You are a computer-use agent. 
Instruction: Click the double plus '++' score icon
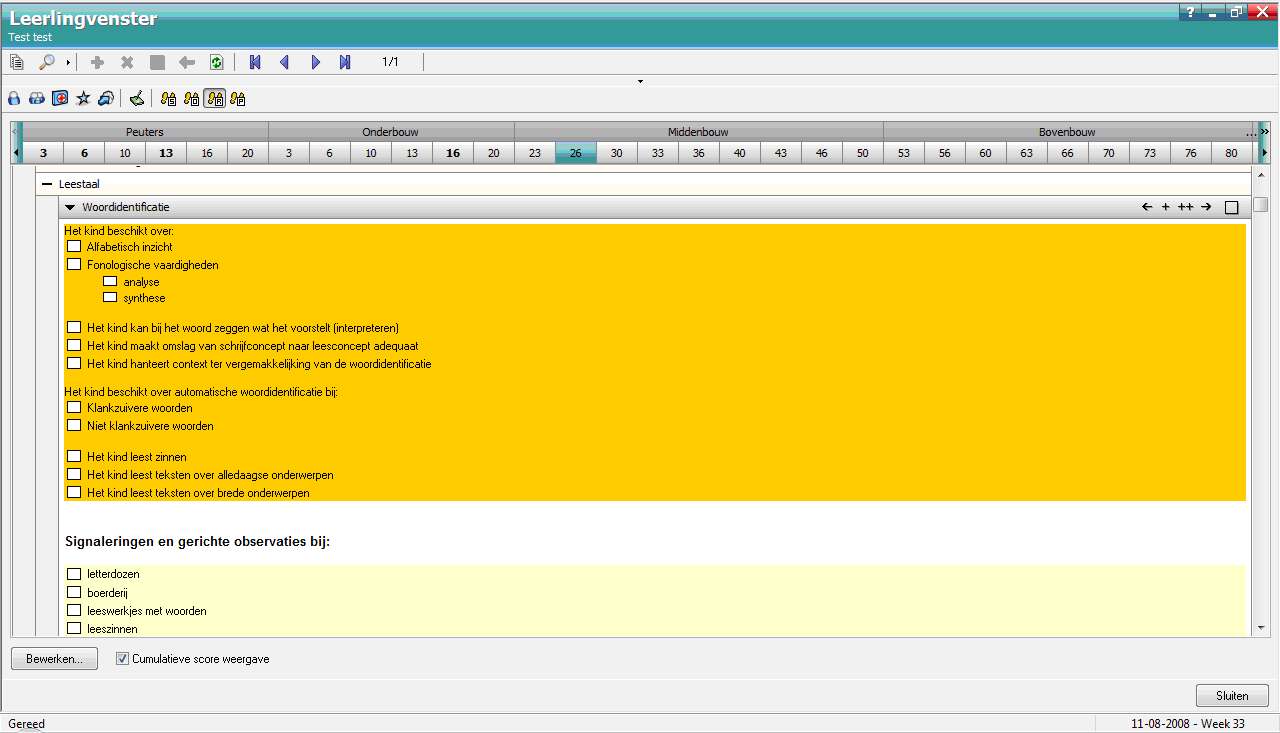[1185, 207]
